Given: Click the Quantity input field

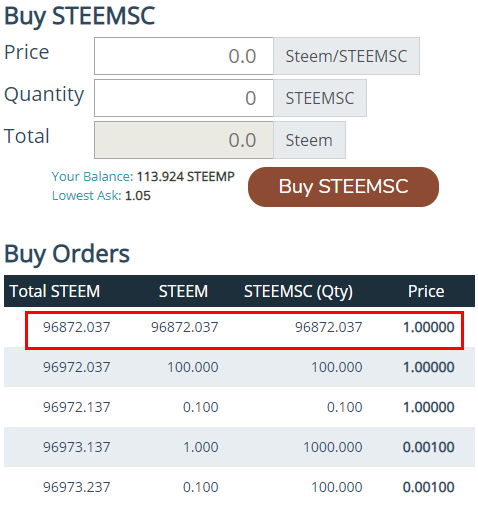Looking at the screenshot, I should pos(184,98).
